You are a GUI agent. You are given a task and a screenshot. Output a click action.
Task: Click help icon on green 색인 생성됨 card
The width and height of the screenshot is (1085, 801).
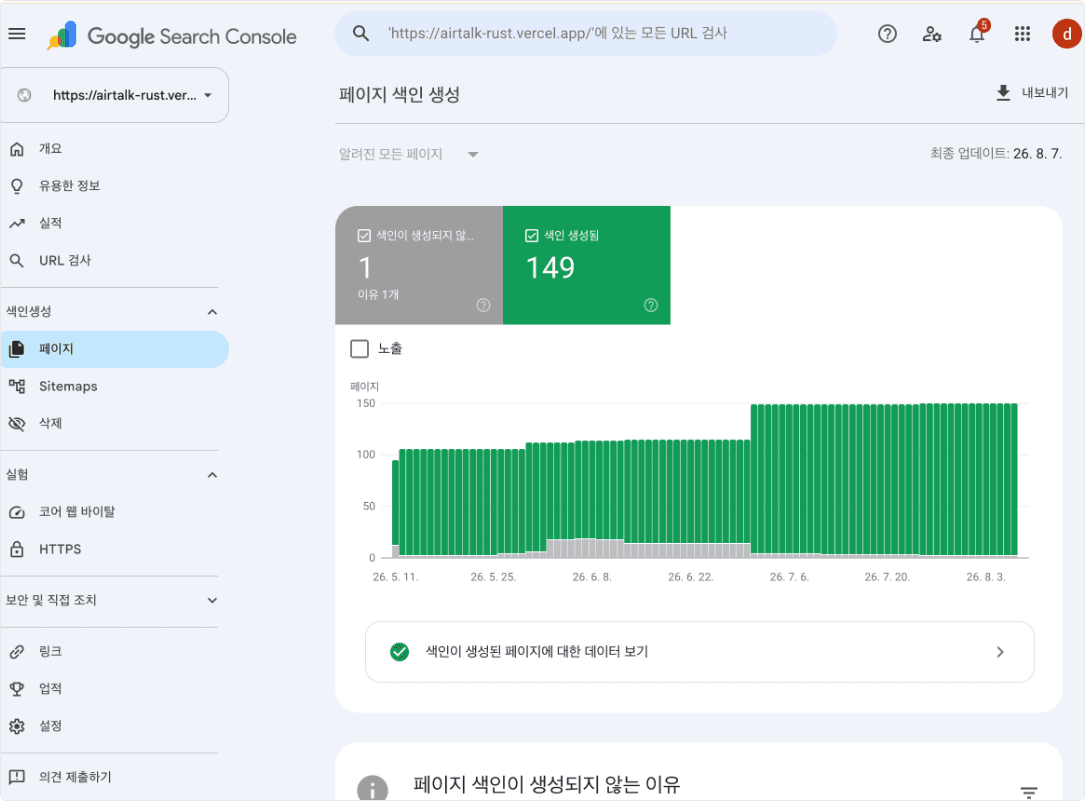point(651,305)
